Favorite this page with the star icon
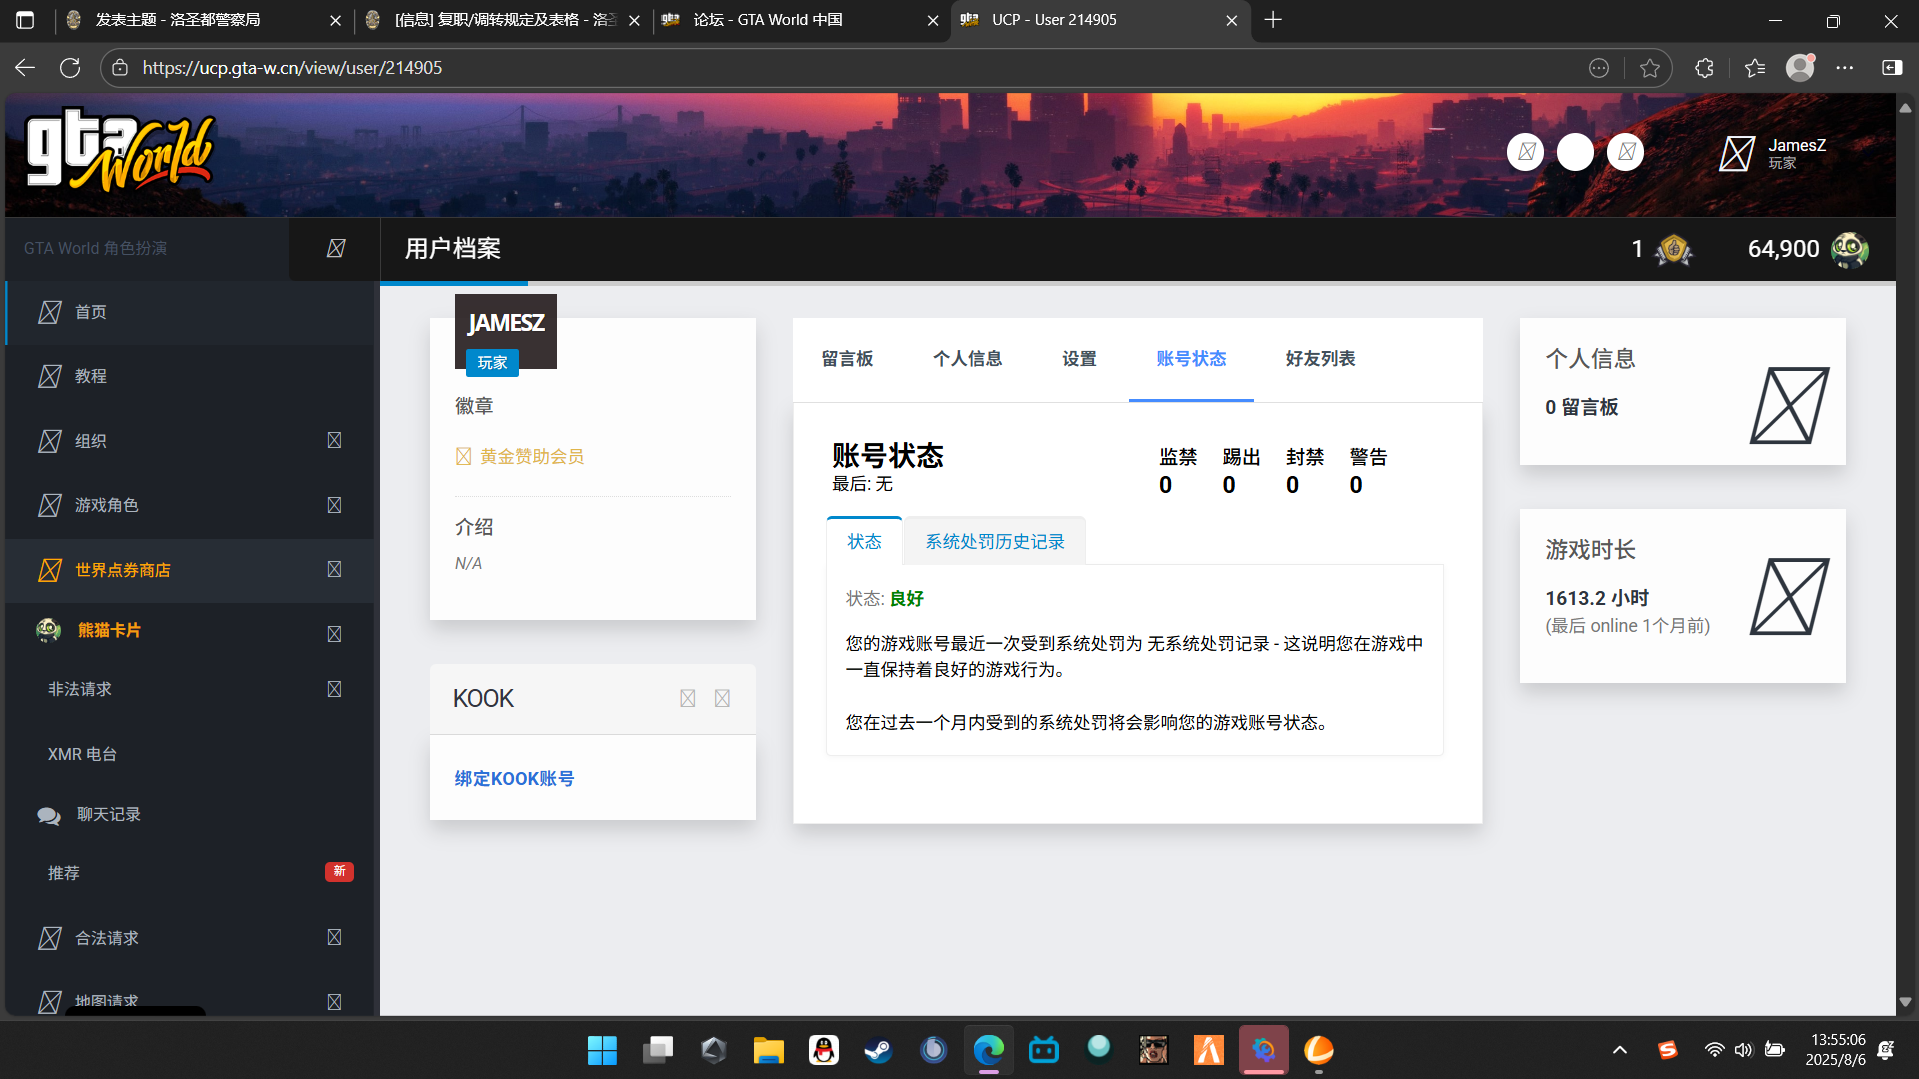Screen dimensions: 1919x1079 click(x=1650, y=68)
